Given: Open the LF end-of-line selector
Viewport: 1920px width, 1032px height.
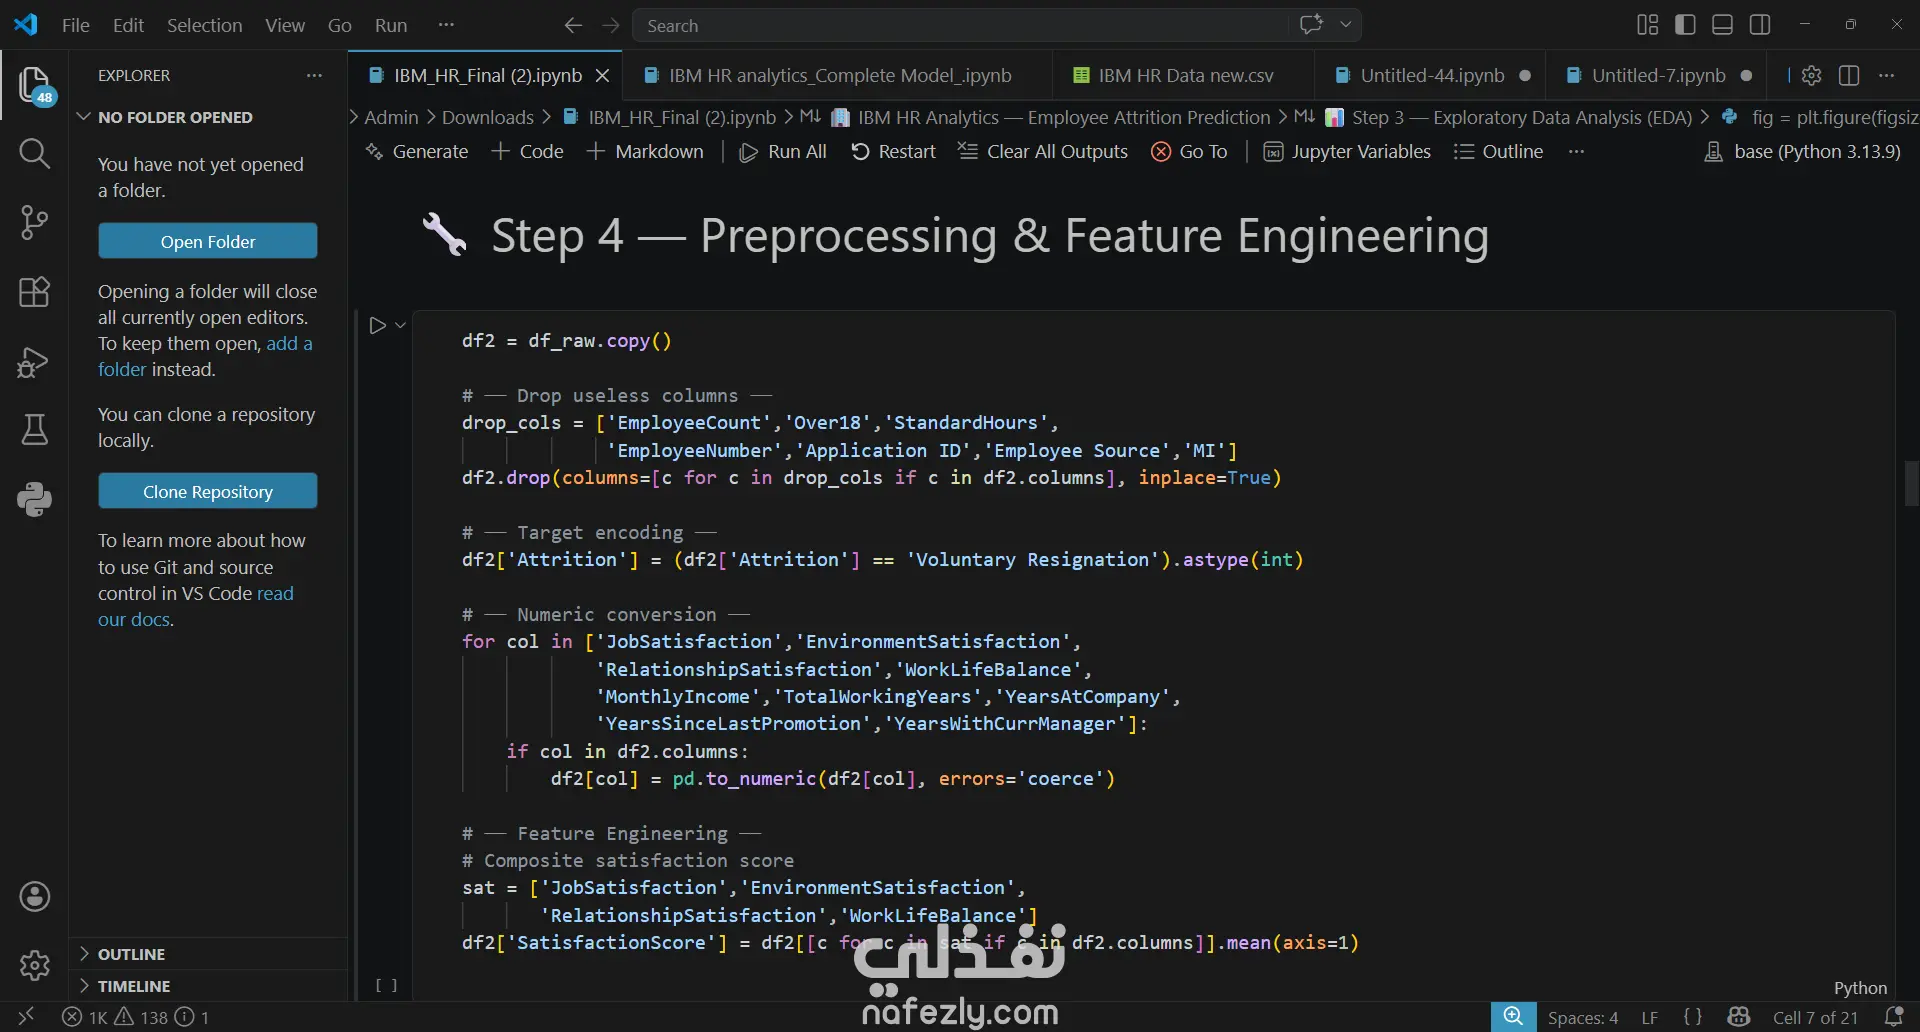Looking at the screenshot, I should click(1650, 1017).
